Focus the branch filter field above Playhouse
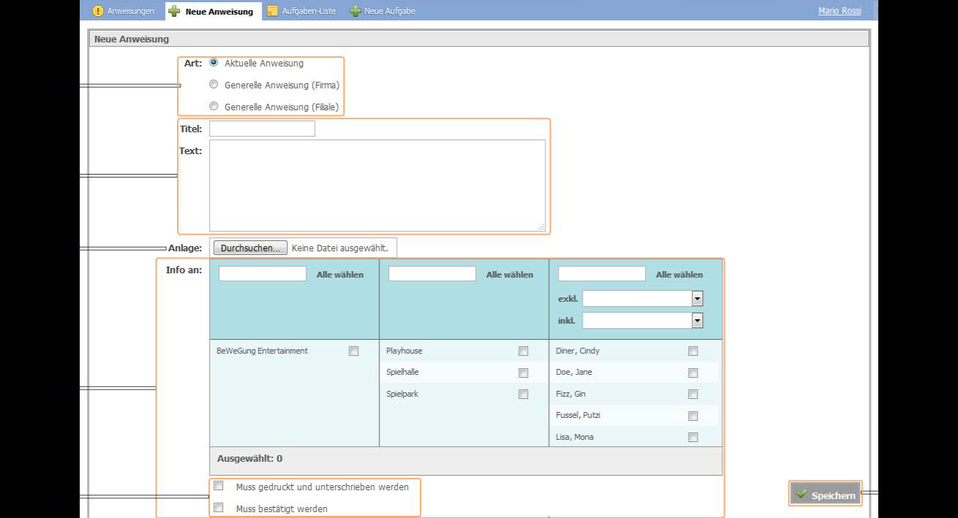958x518 pixels. [432, 274]
